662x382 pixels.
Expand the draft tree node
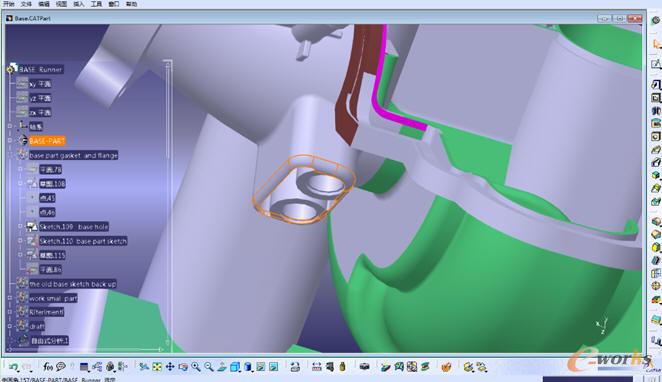tap(10, 326)
